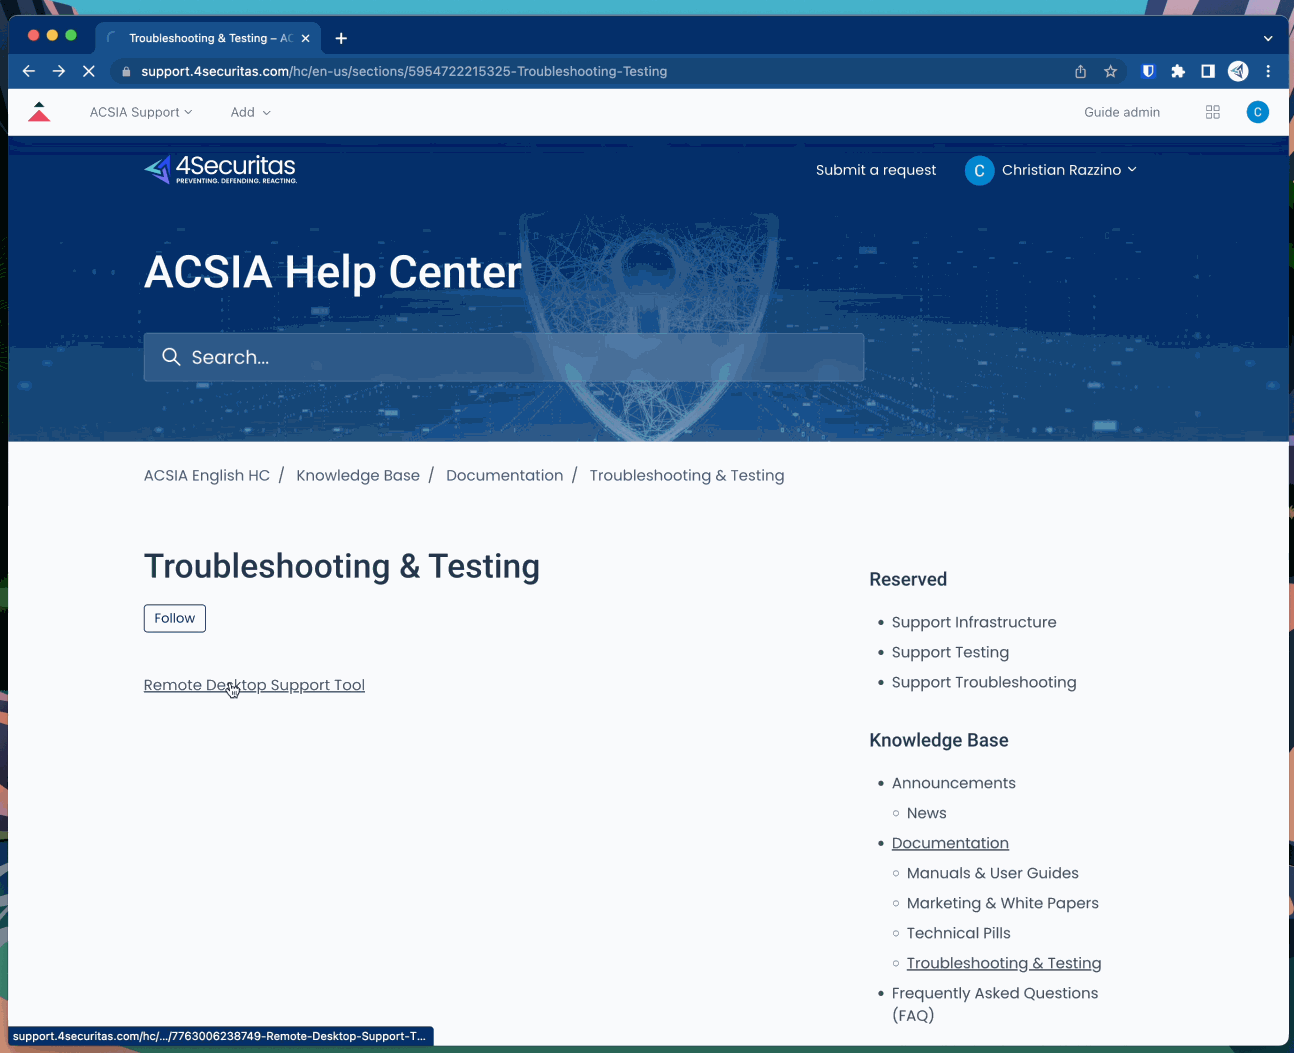Open News subsection link
The width and height of the screenshot is (1294, 1053).
coord(926,813)
